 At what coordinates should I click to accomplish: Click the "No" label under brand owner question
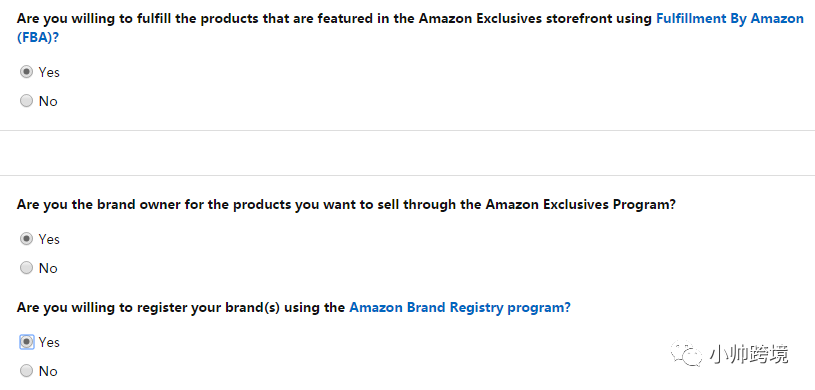[48, 268]
